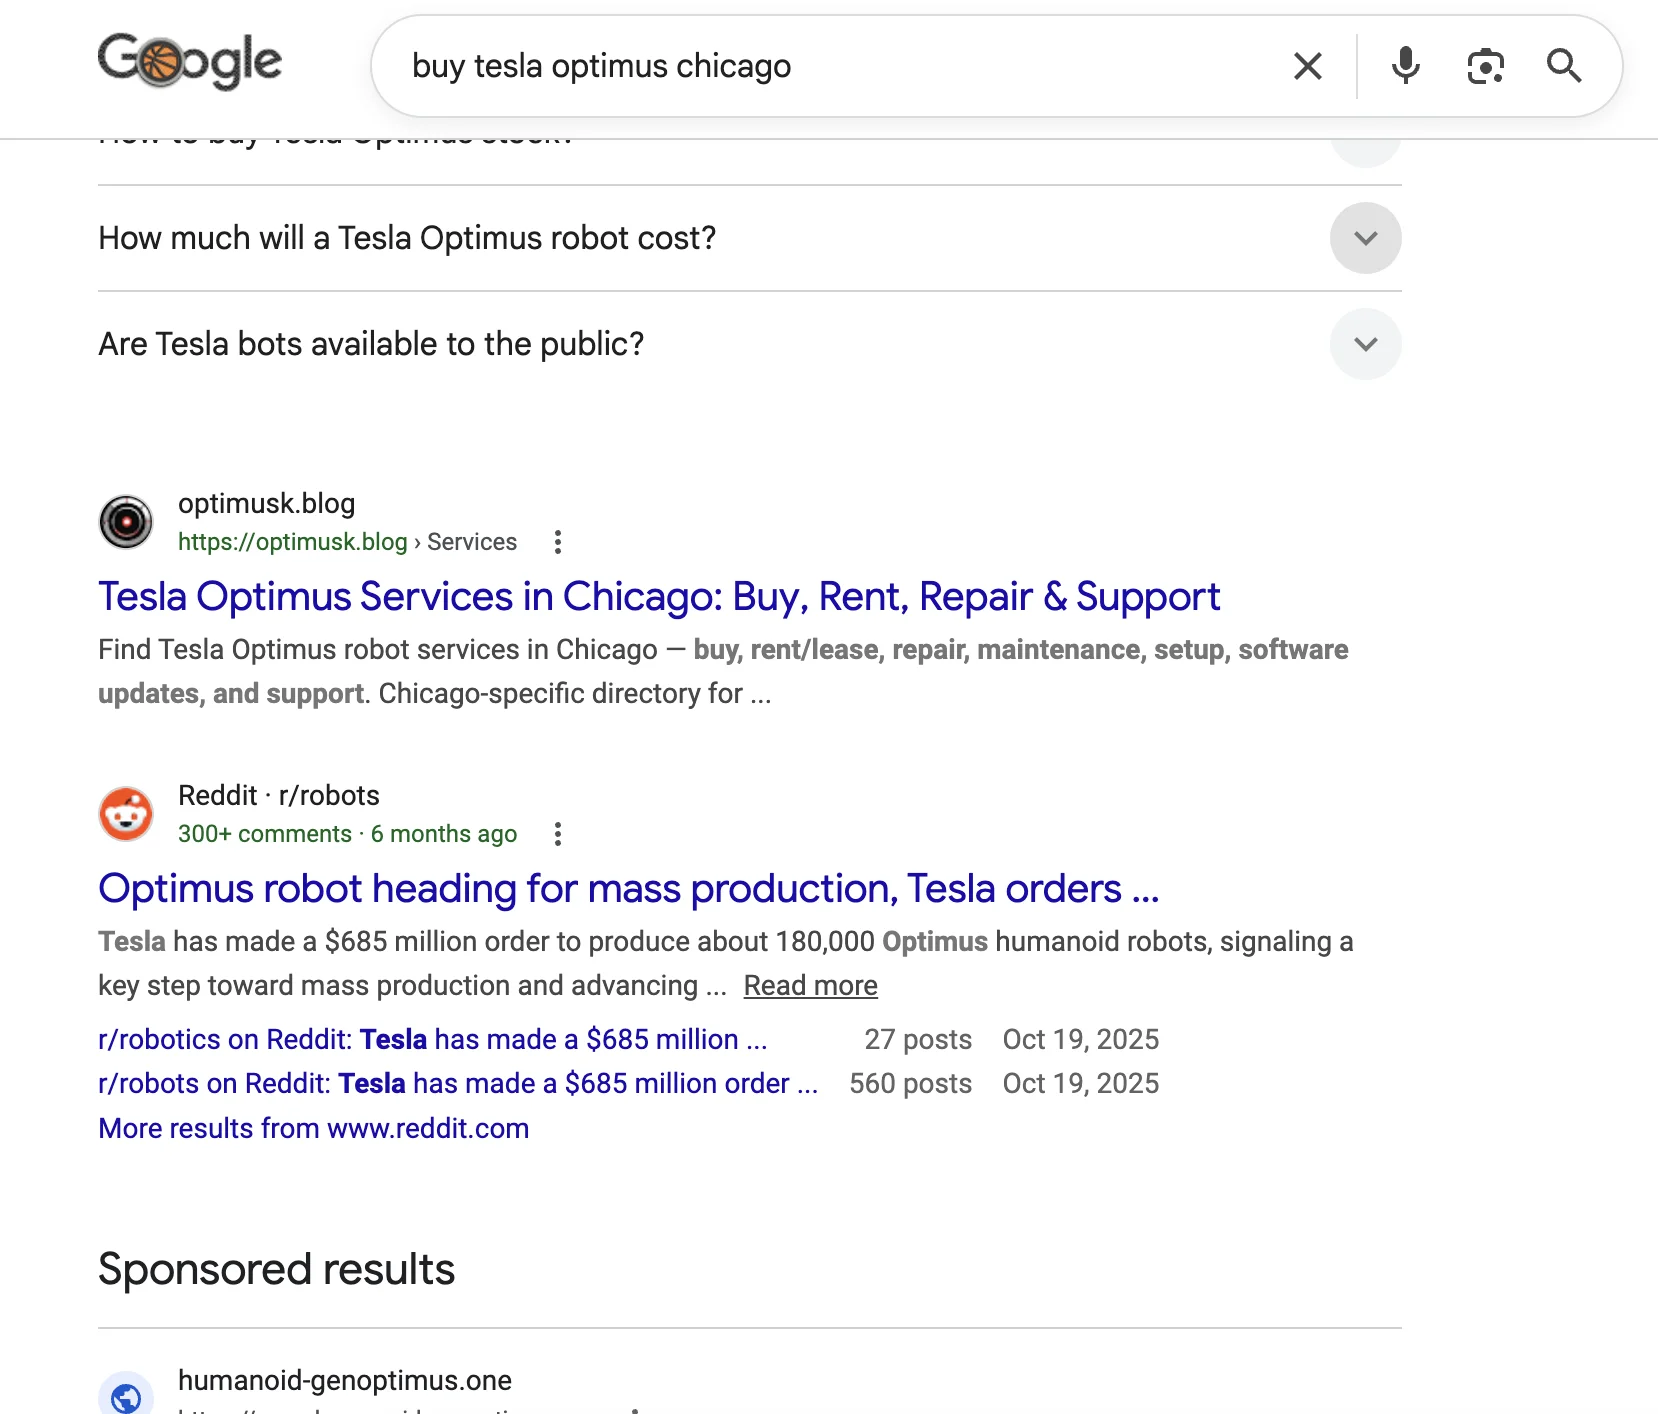Open the question about Tesla bots public availability
This screenshot has height=1414, width=1658.
371,344
